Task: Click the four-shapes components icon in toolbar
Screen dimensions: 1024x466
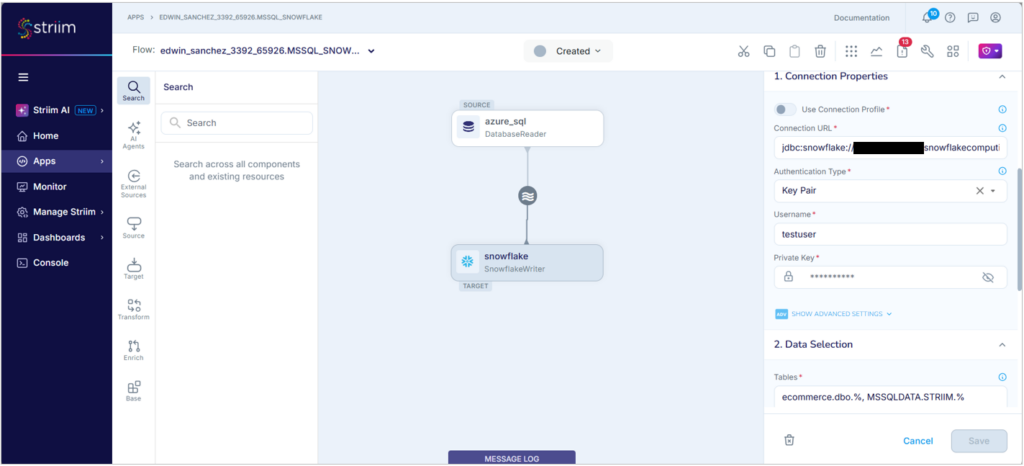Action: (953, 52)
